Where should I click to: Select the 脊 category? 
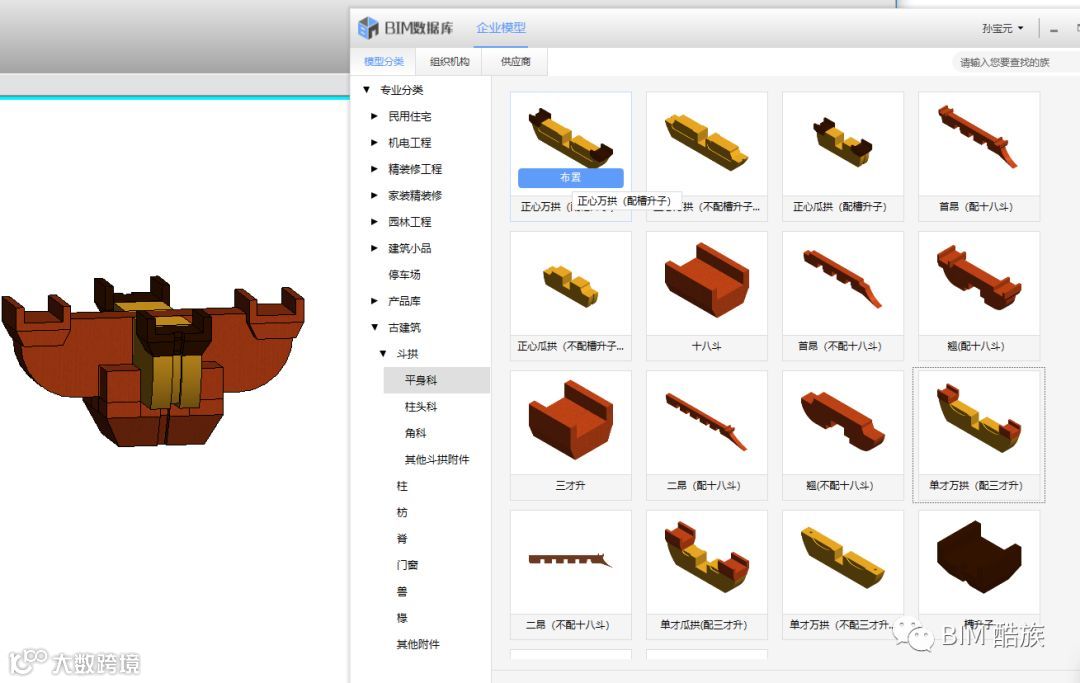coord(402,538)
